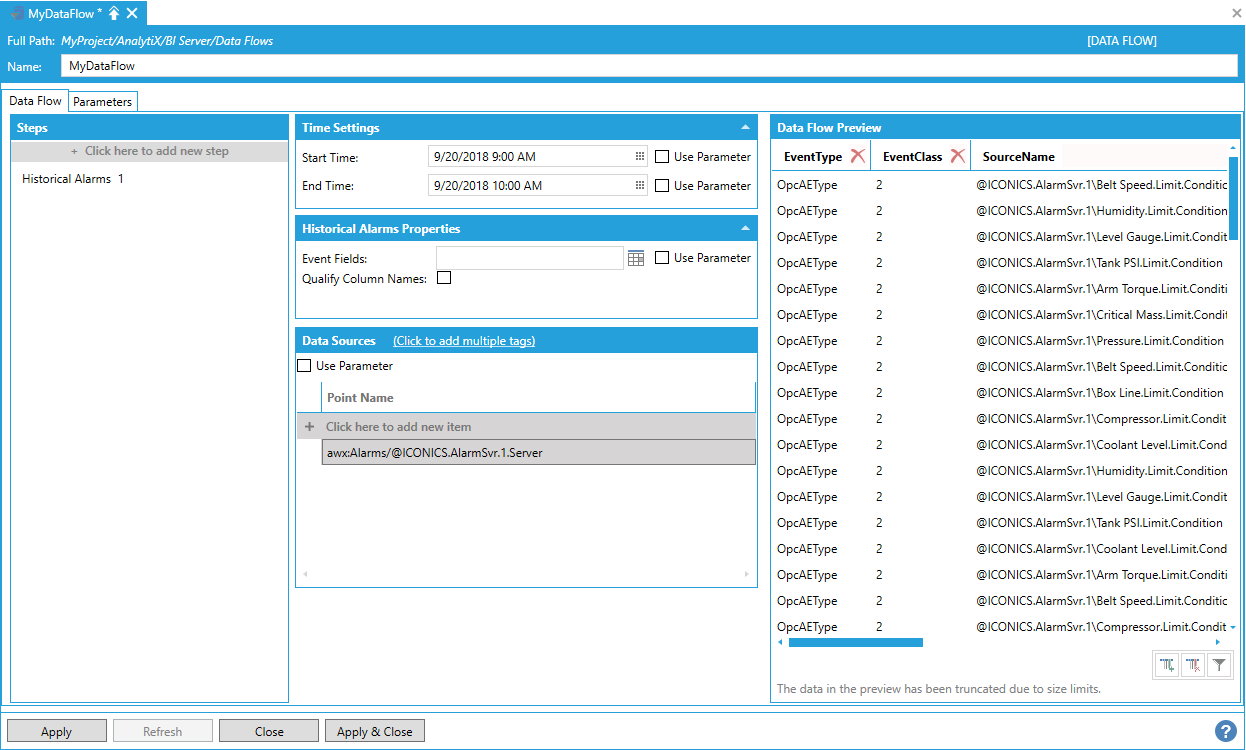Click the pop-out arrow on MyDataFlow tab

(x=114, y=13)
